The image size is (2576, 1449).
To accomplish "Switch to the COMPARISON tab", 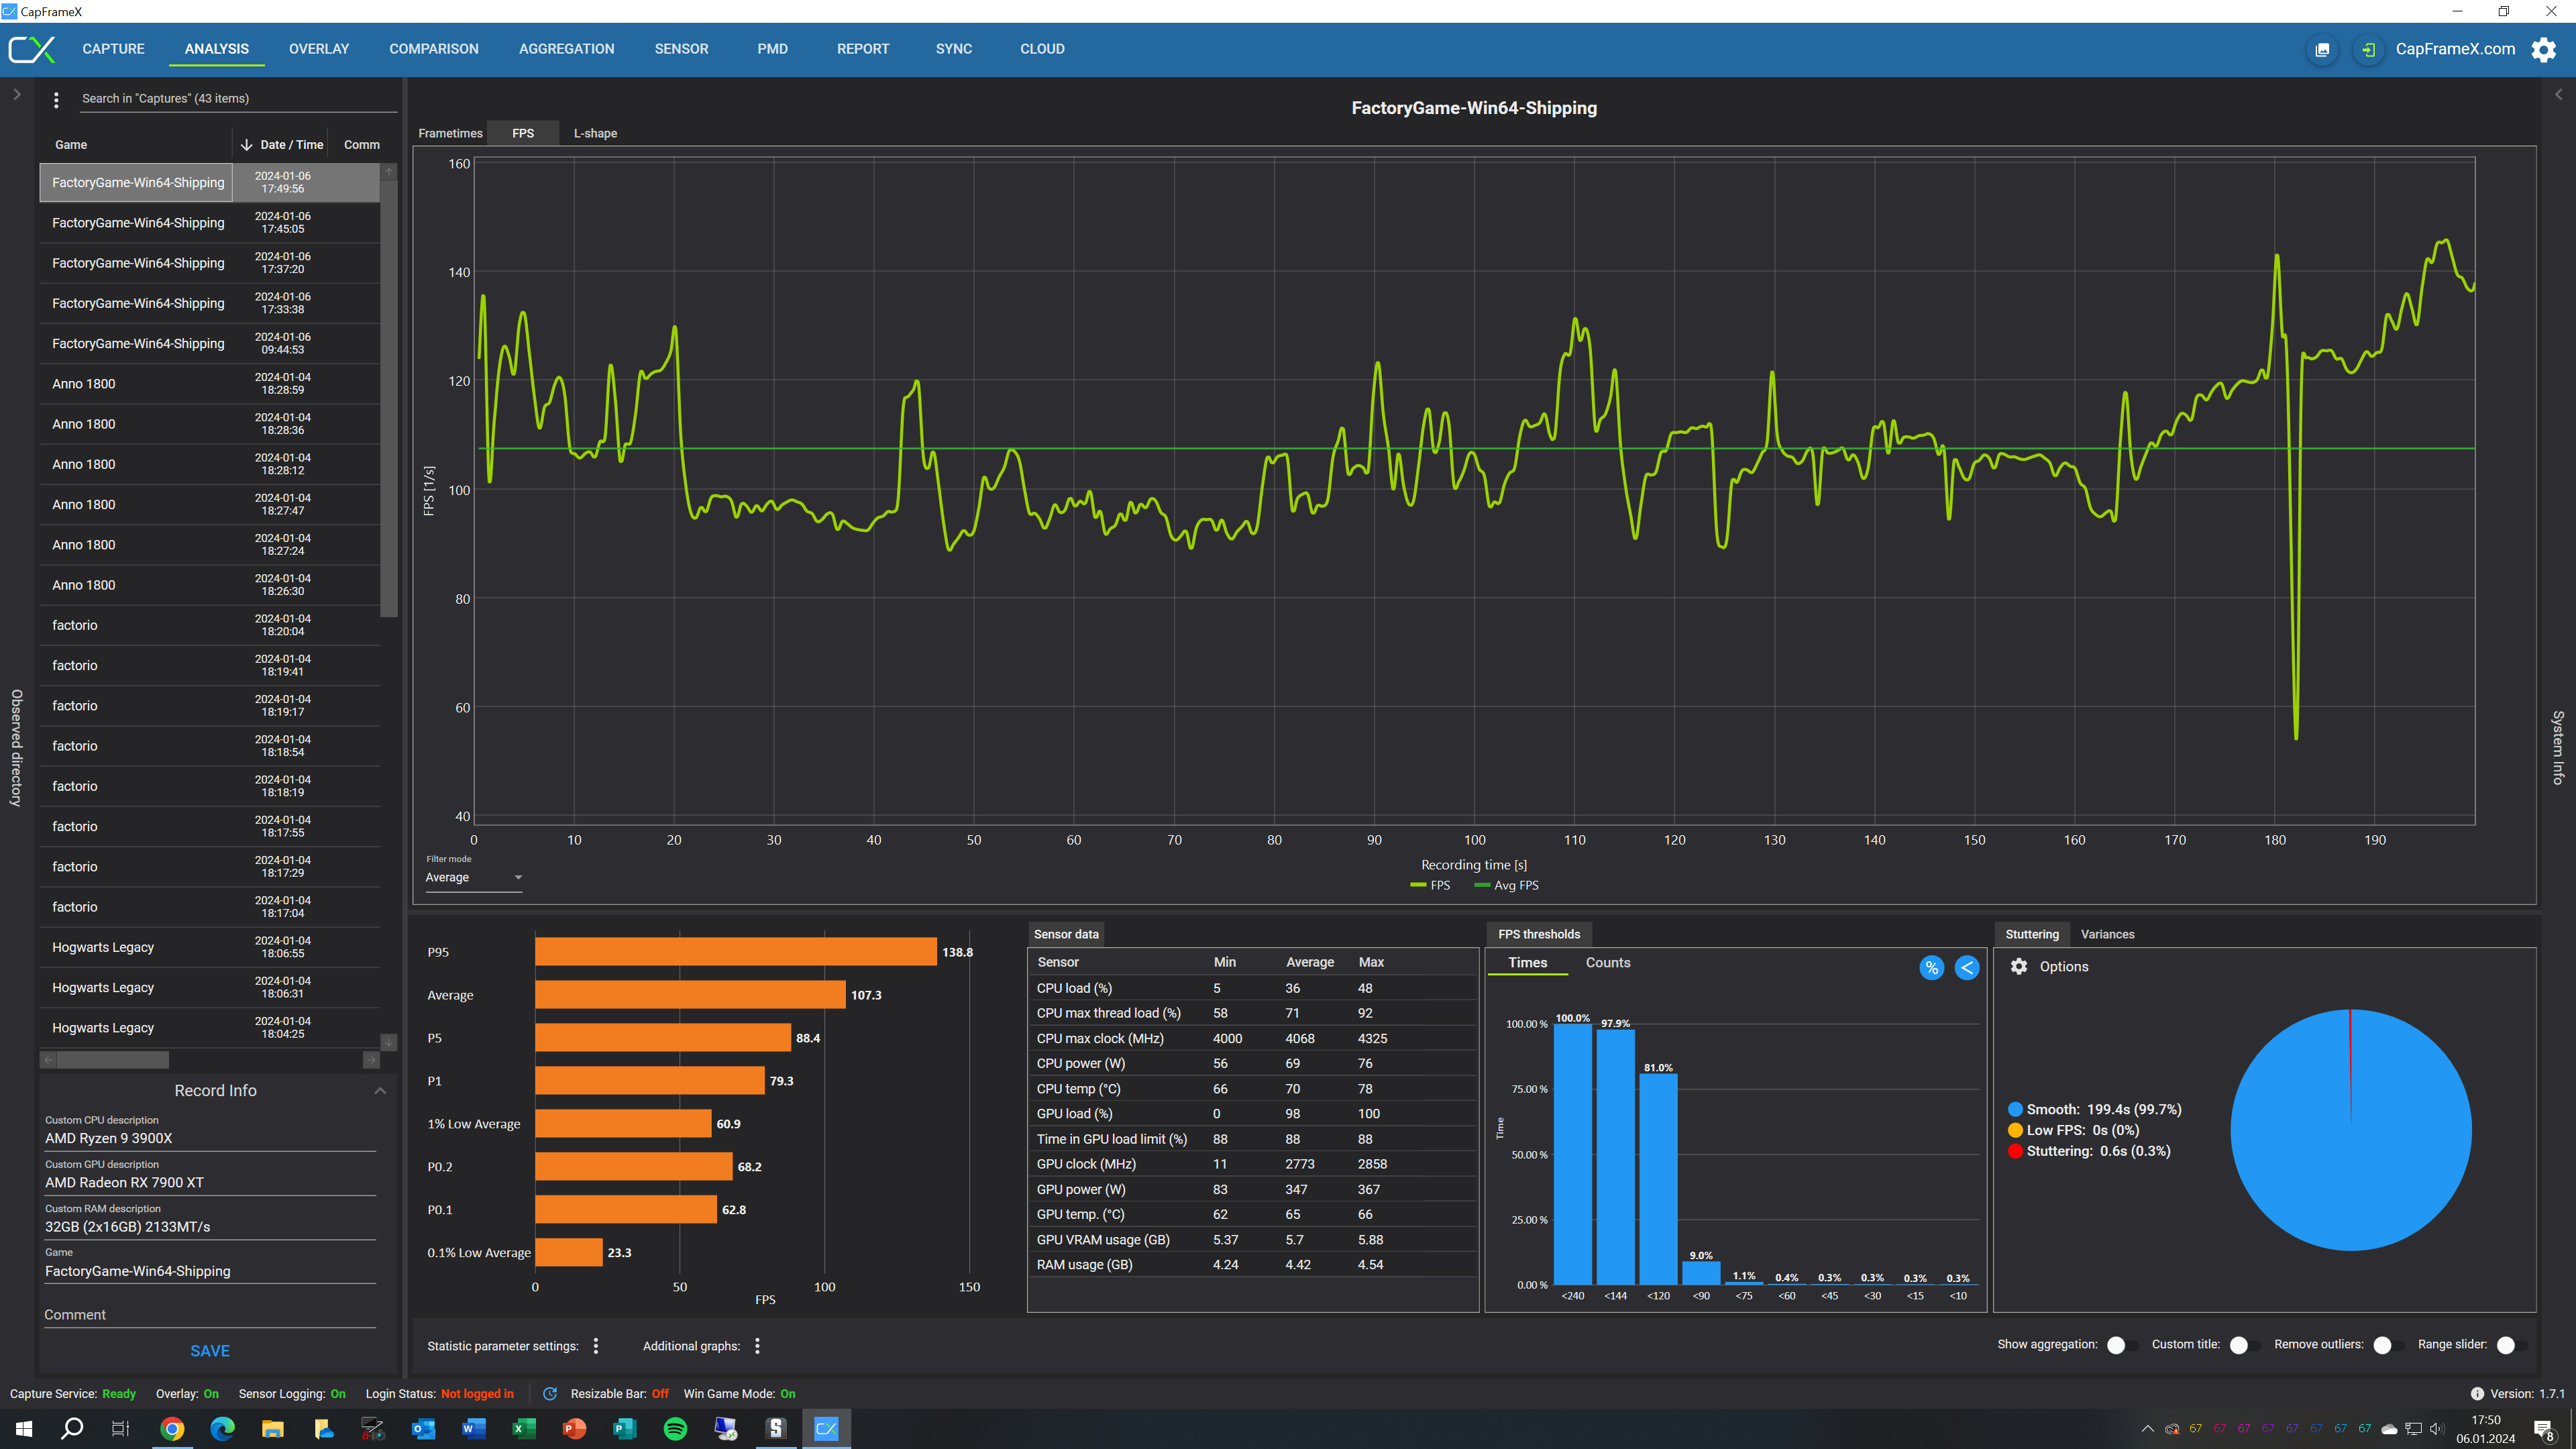I will (433, 49).
